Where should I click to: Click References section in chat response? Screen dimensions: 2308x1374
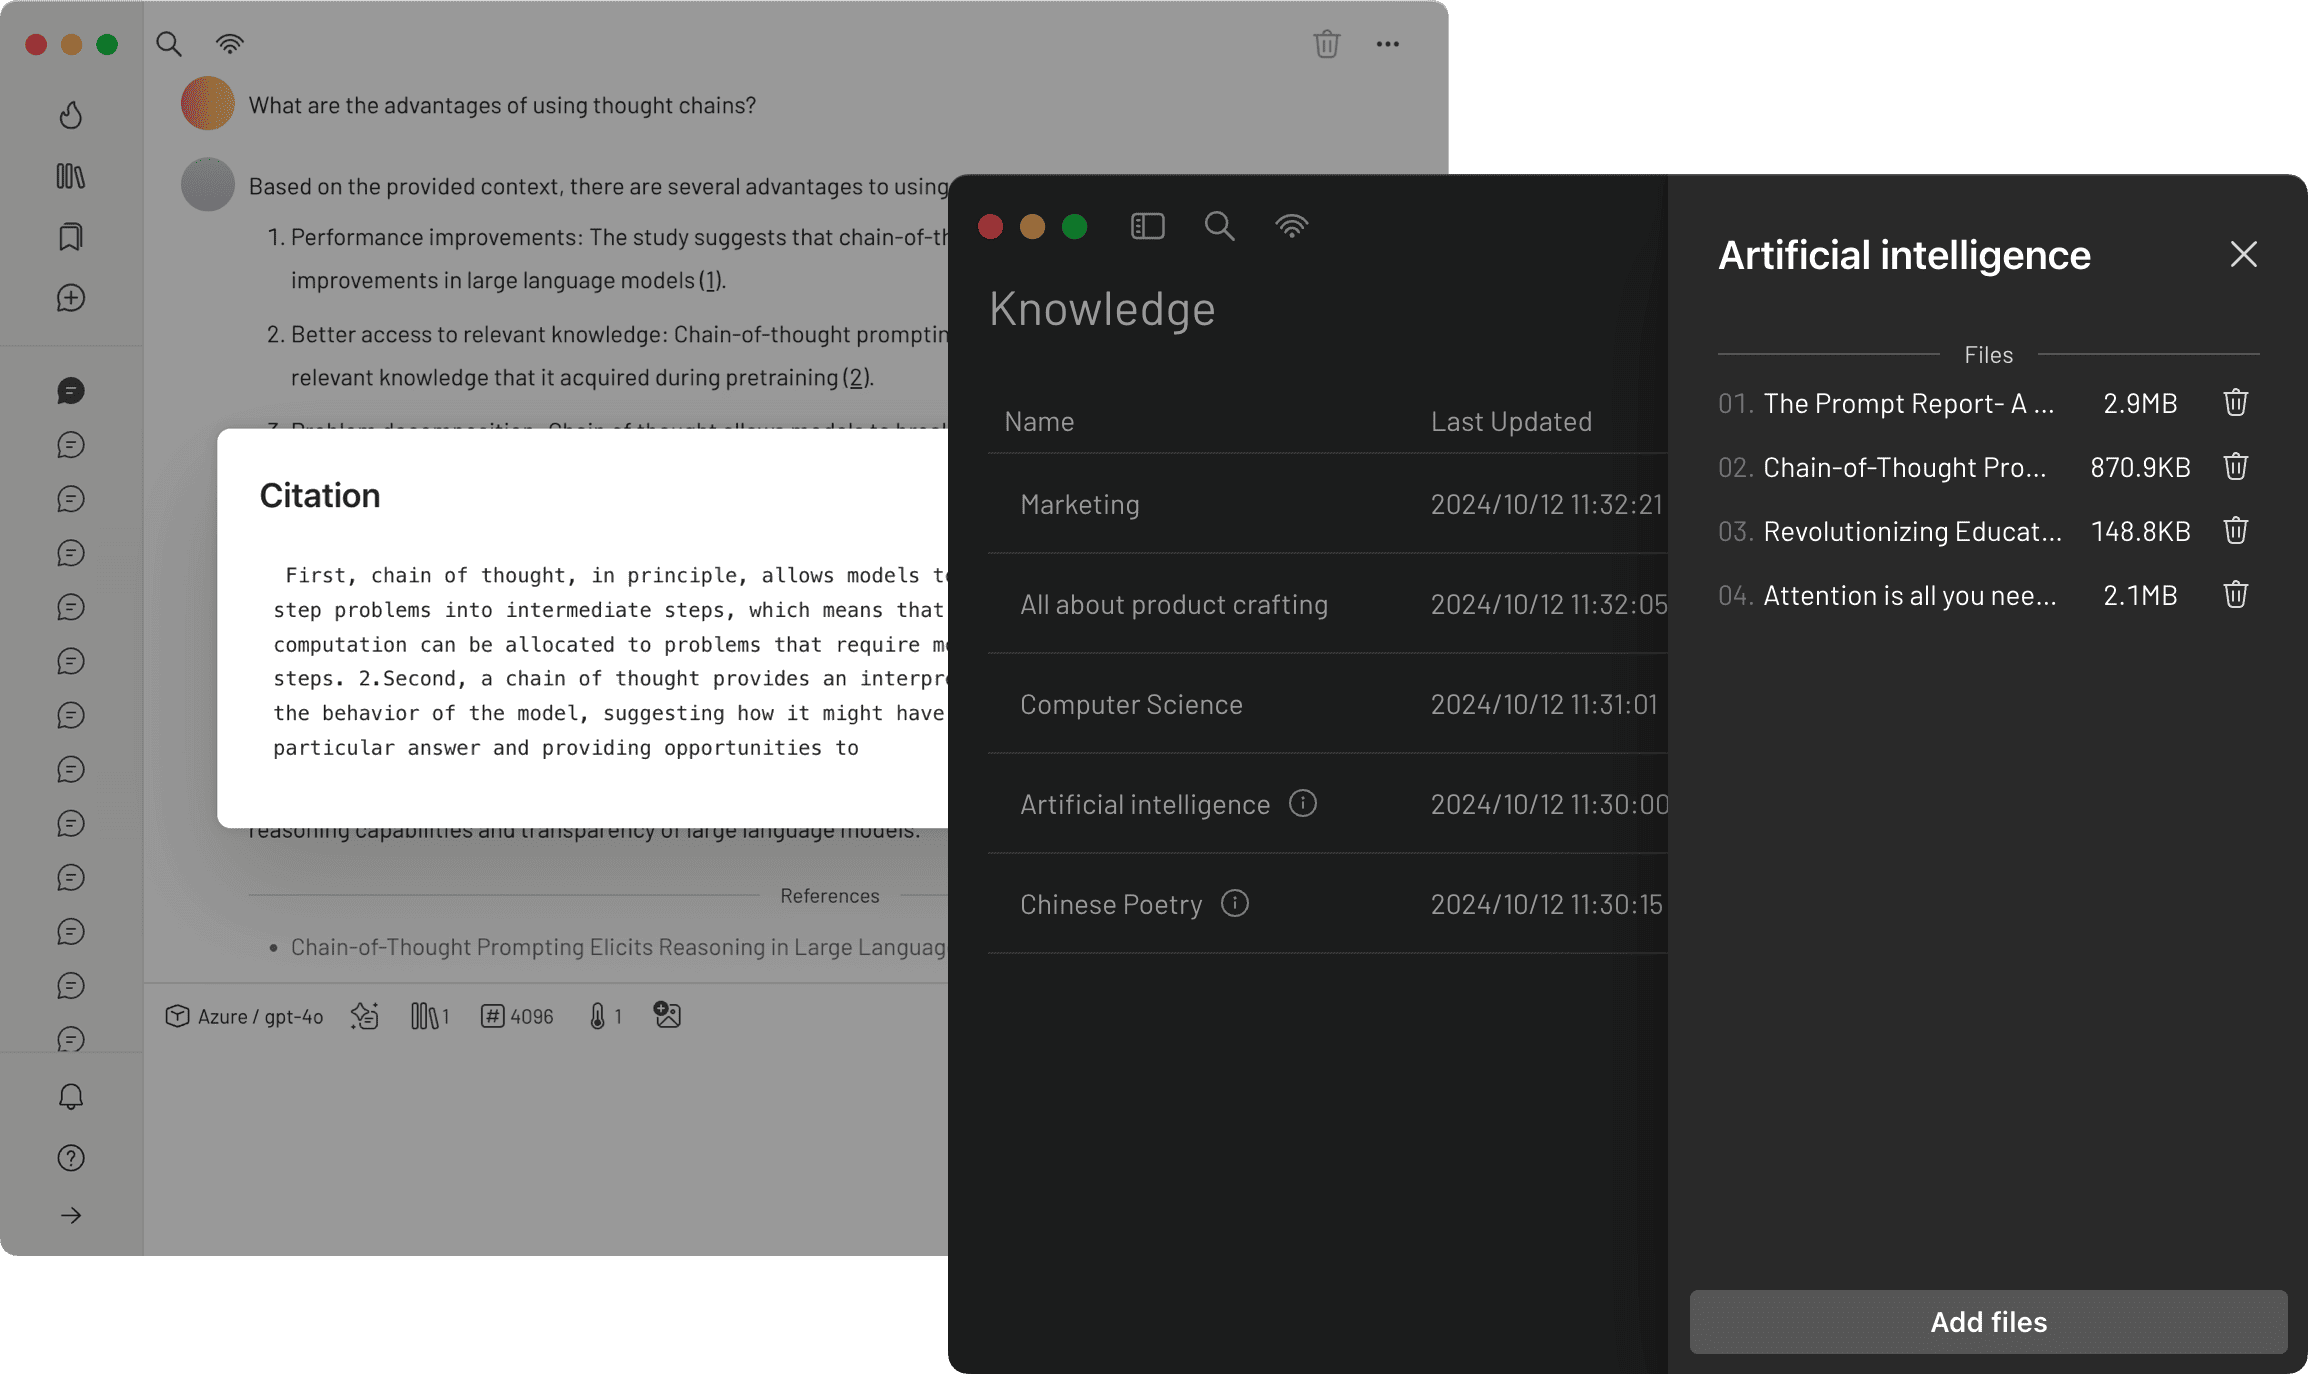pyautogui.click(x=828, y=896)
